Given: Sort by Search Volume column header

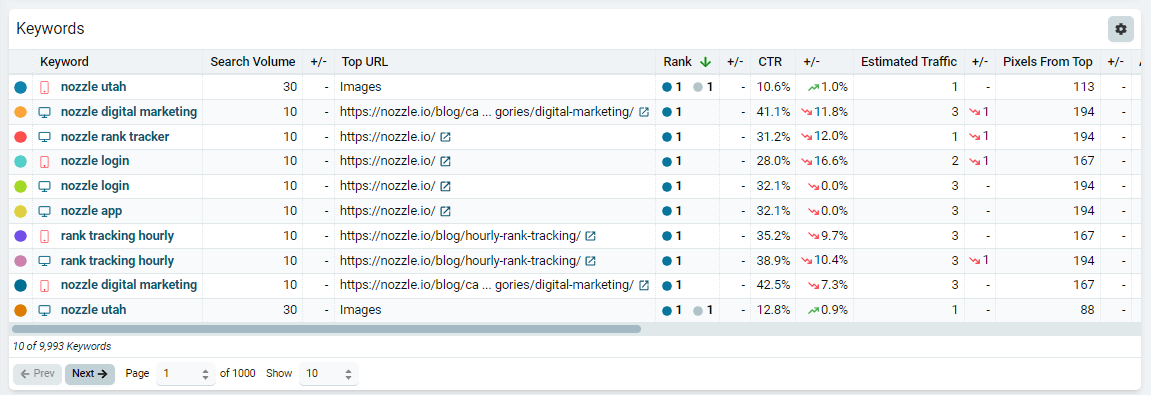Looking at the screenshot, I should (253, 62).
